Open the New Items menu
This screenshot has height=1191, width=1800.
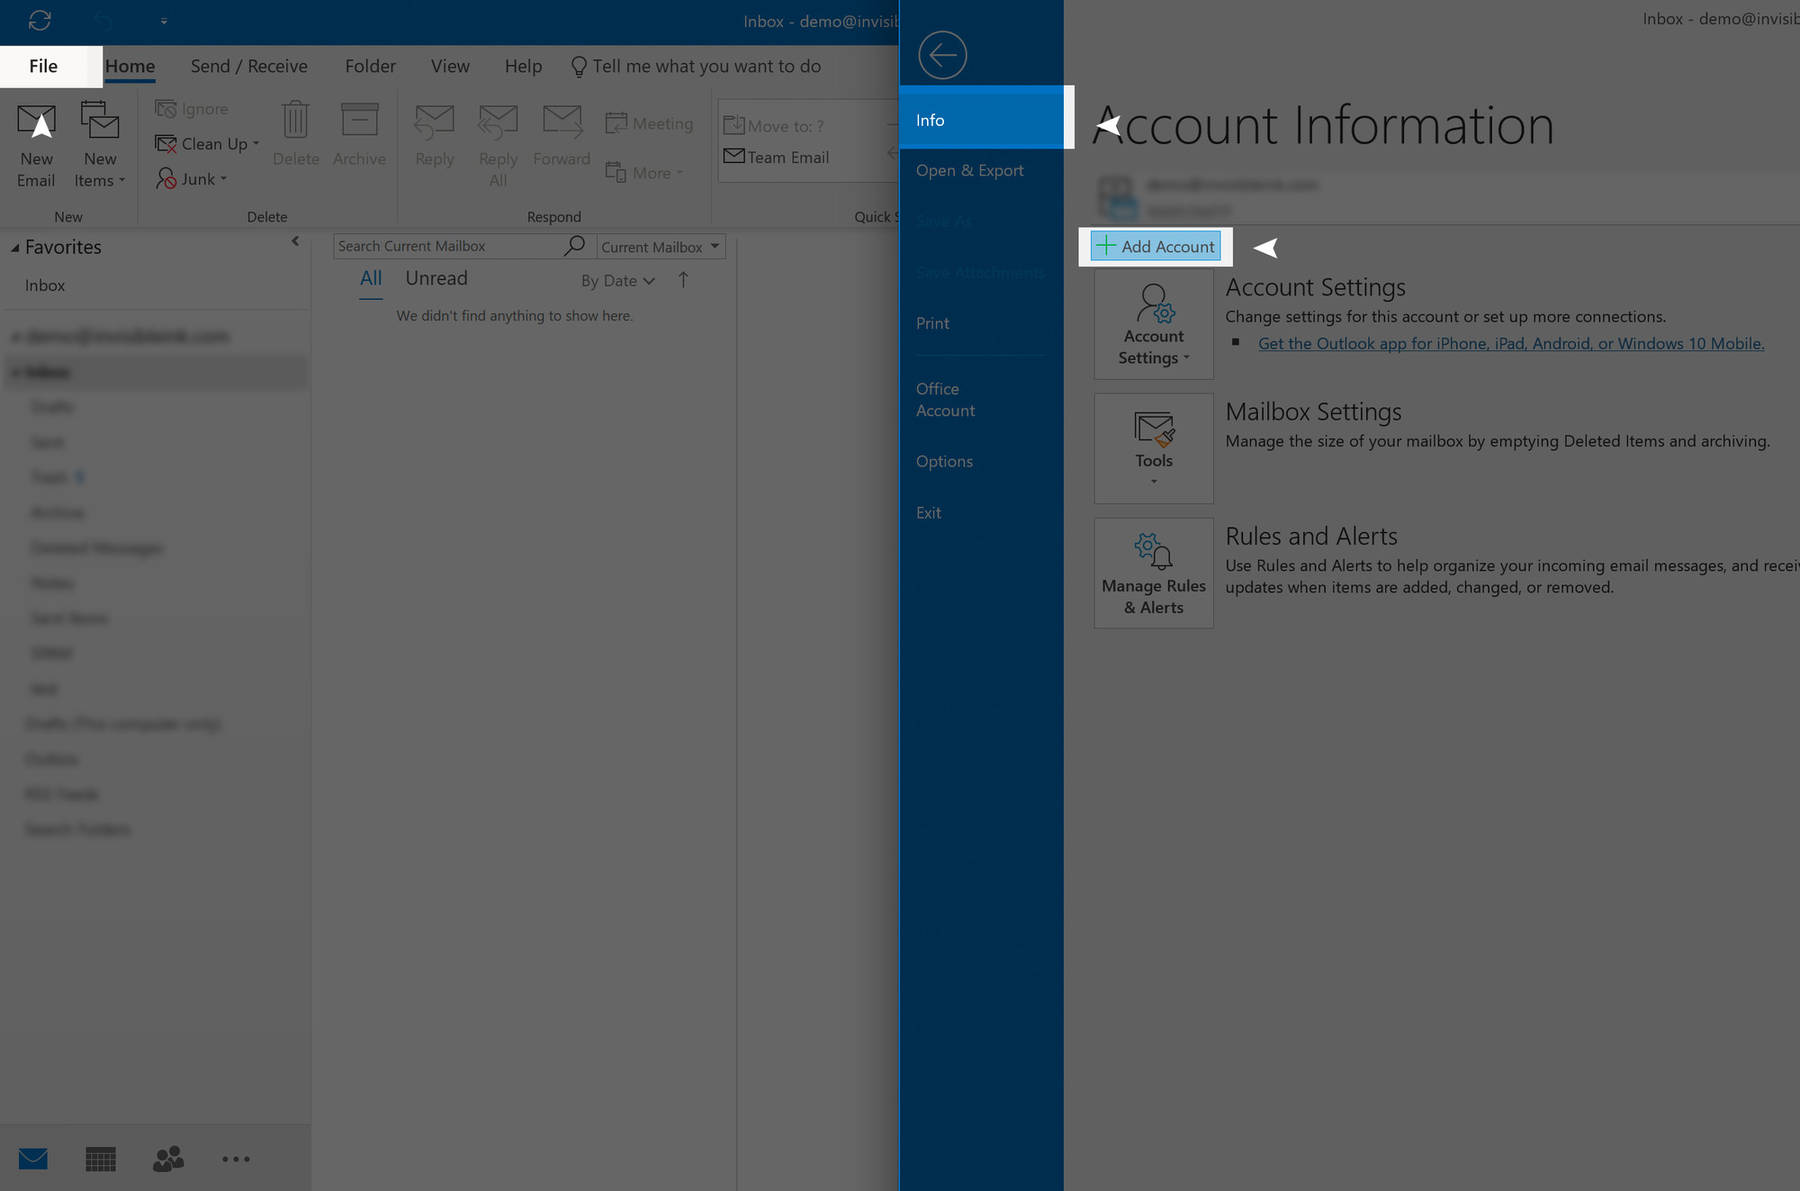(x=100, y=146)
